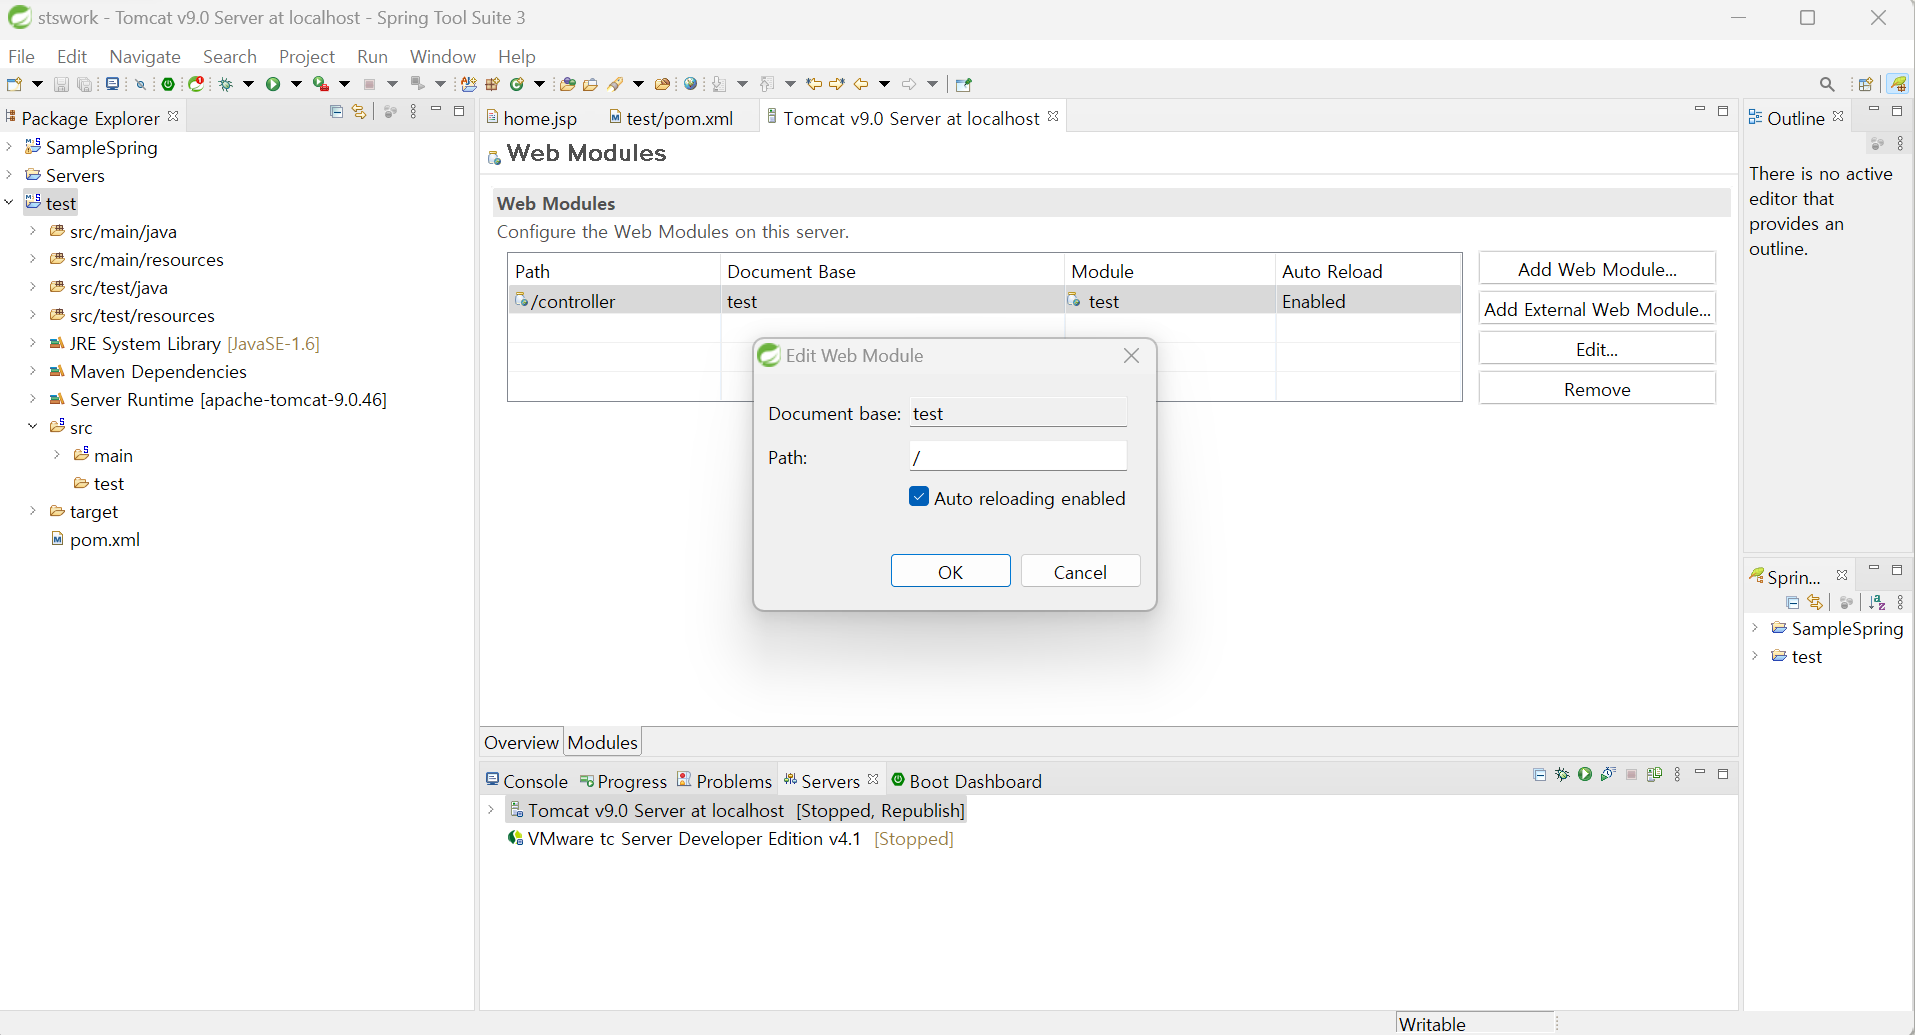Click the Remove button for web modules
This screenshot has width=1915, height=1035.
point(1597,389)
